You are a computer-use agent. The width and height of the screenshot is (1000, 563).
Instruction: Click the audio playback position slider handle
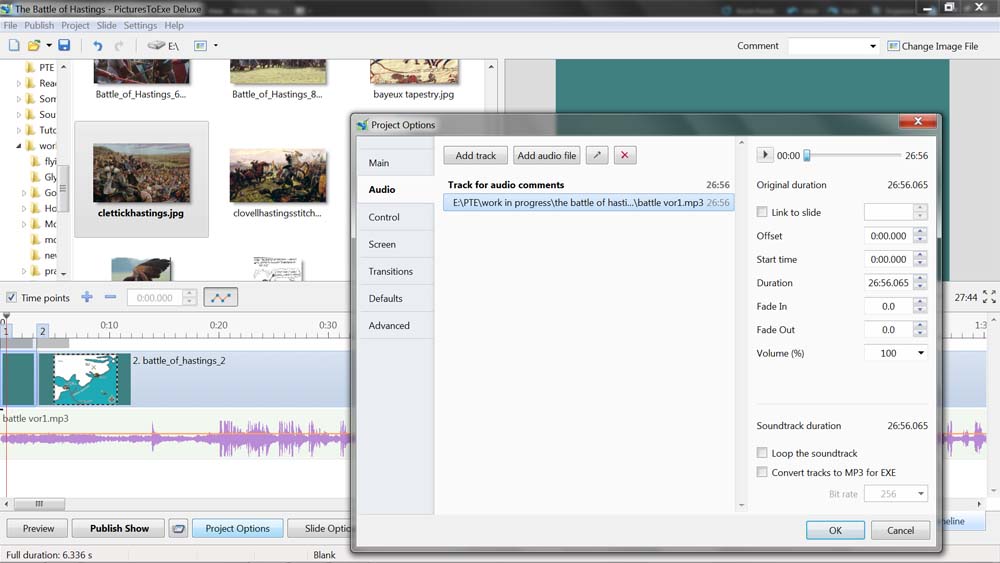(x=807, y=155)
